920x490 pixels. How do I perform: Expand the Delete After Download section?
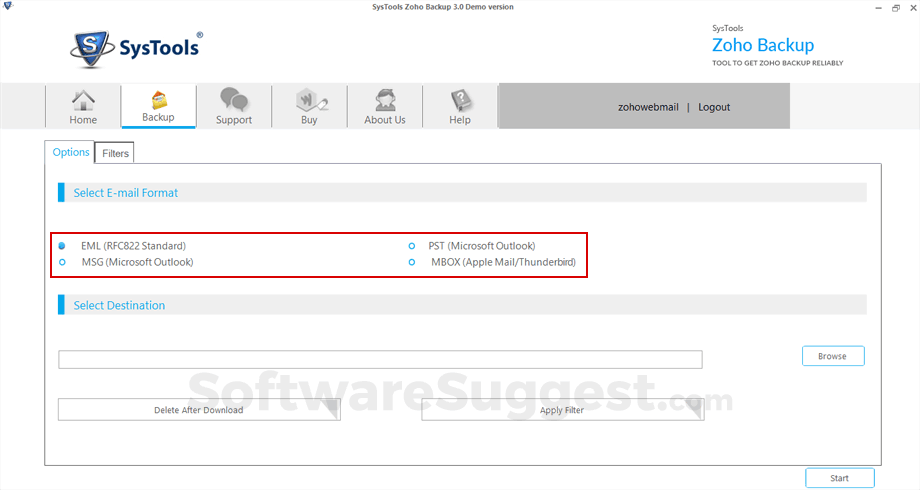pyautogui.click(x=199, y=410)
